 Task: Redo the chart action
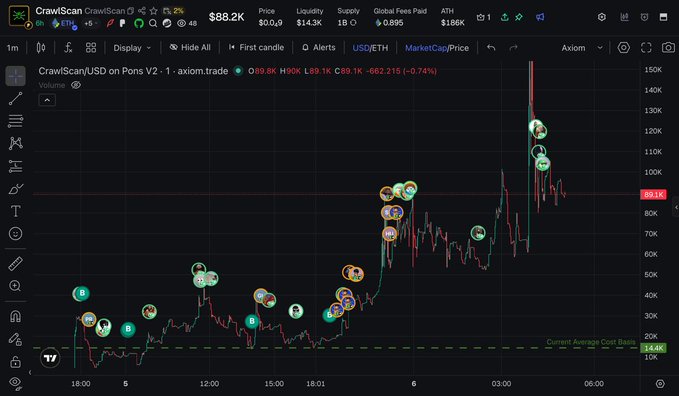click(x=513, y=48)
